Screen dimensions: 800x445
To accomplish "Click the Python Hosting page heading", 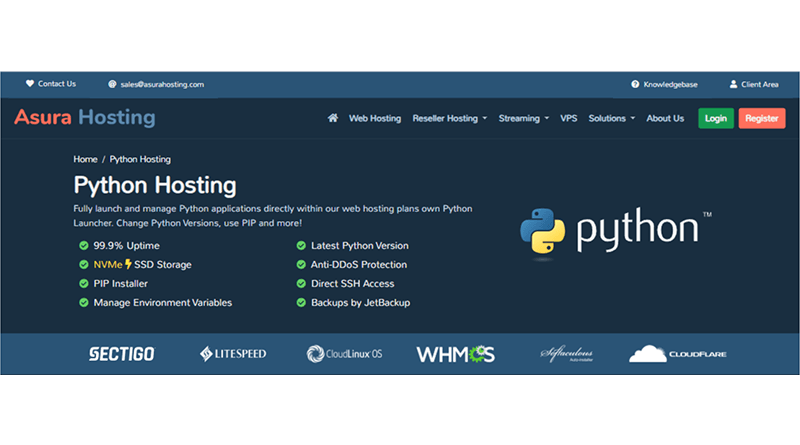I will point(155,185).
